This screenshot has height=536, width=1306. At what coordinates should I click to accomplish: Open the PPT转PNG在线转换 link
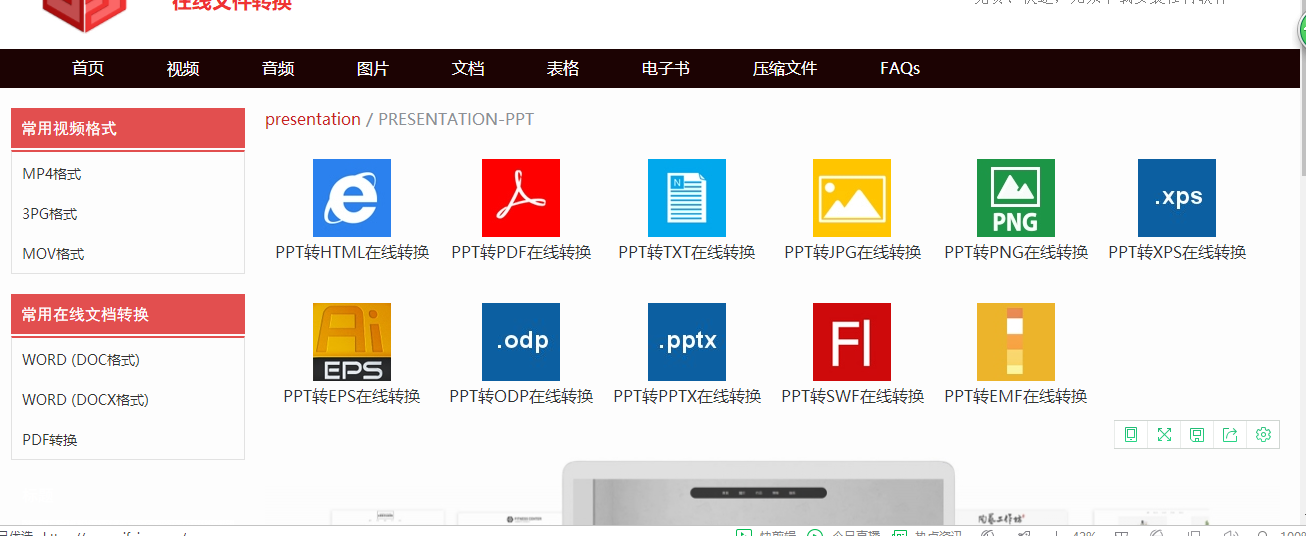click(x=1016, y=252)
